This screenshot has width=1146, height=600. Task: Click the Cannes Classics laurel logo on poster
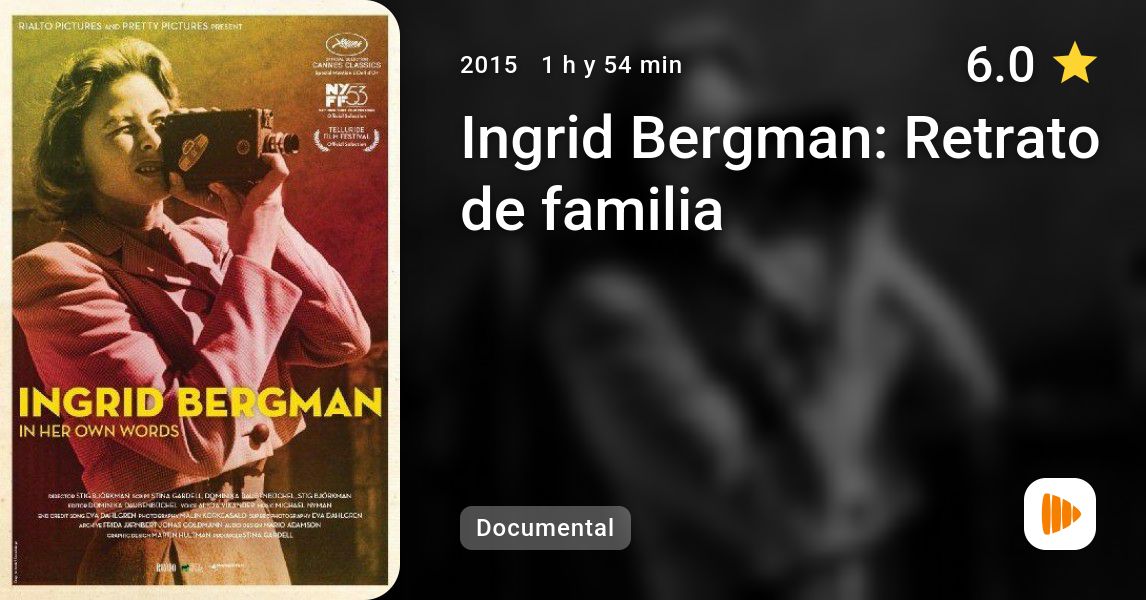point(346,54)
